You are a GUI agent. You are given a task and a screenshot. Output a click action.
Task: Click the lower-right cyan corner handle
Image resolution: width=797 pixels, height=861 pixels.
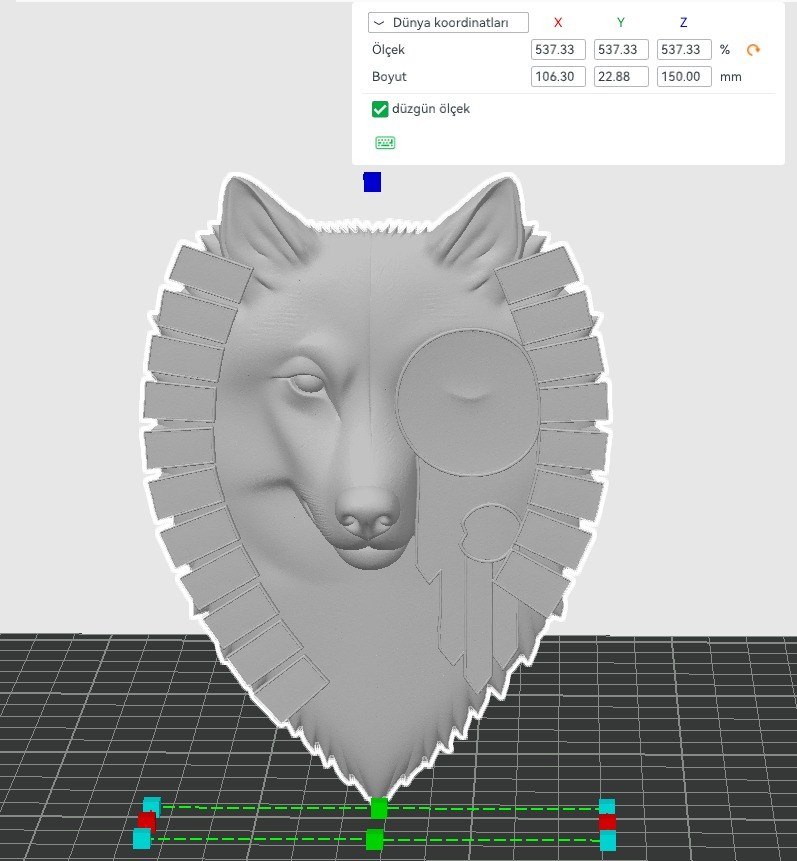coord(608,840)
